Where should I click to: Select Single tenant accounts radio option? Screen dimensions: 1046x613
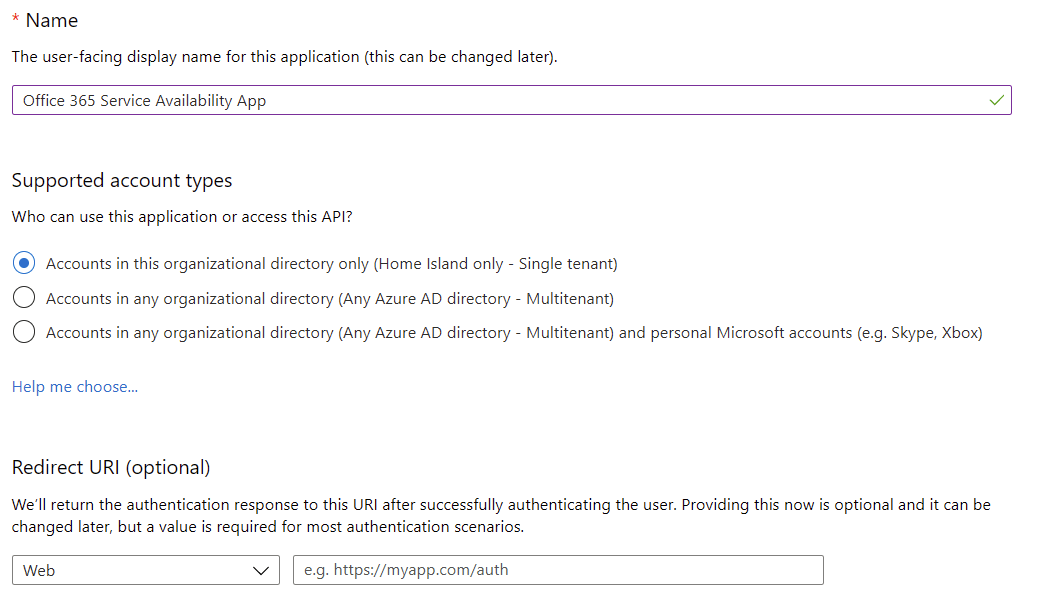click(x=24, y=263)
